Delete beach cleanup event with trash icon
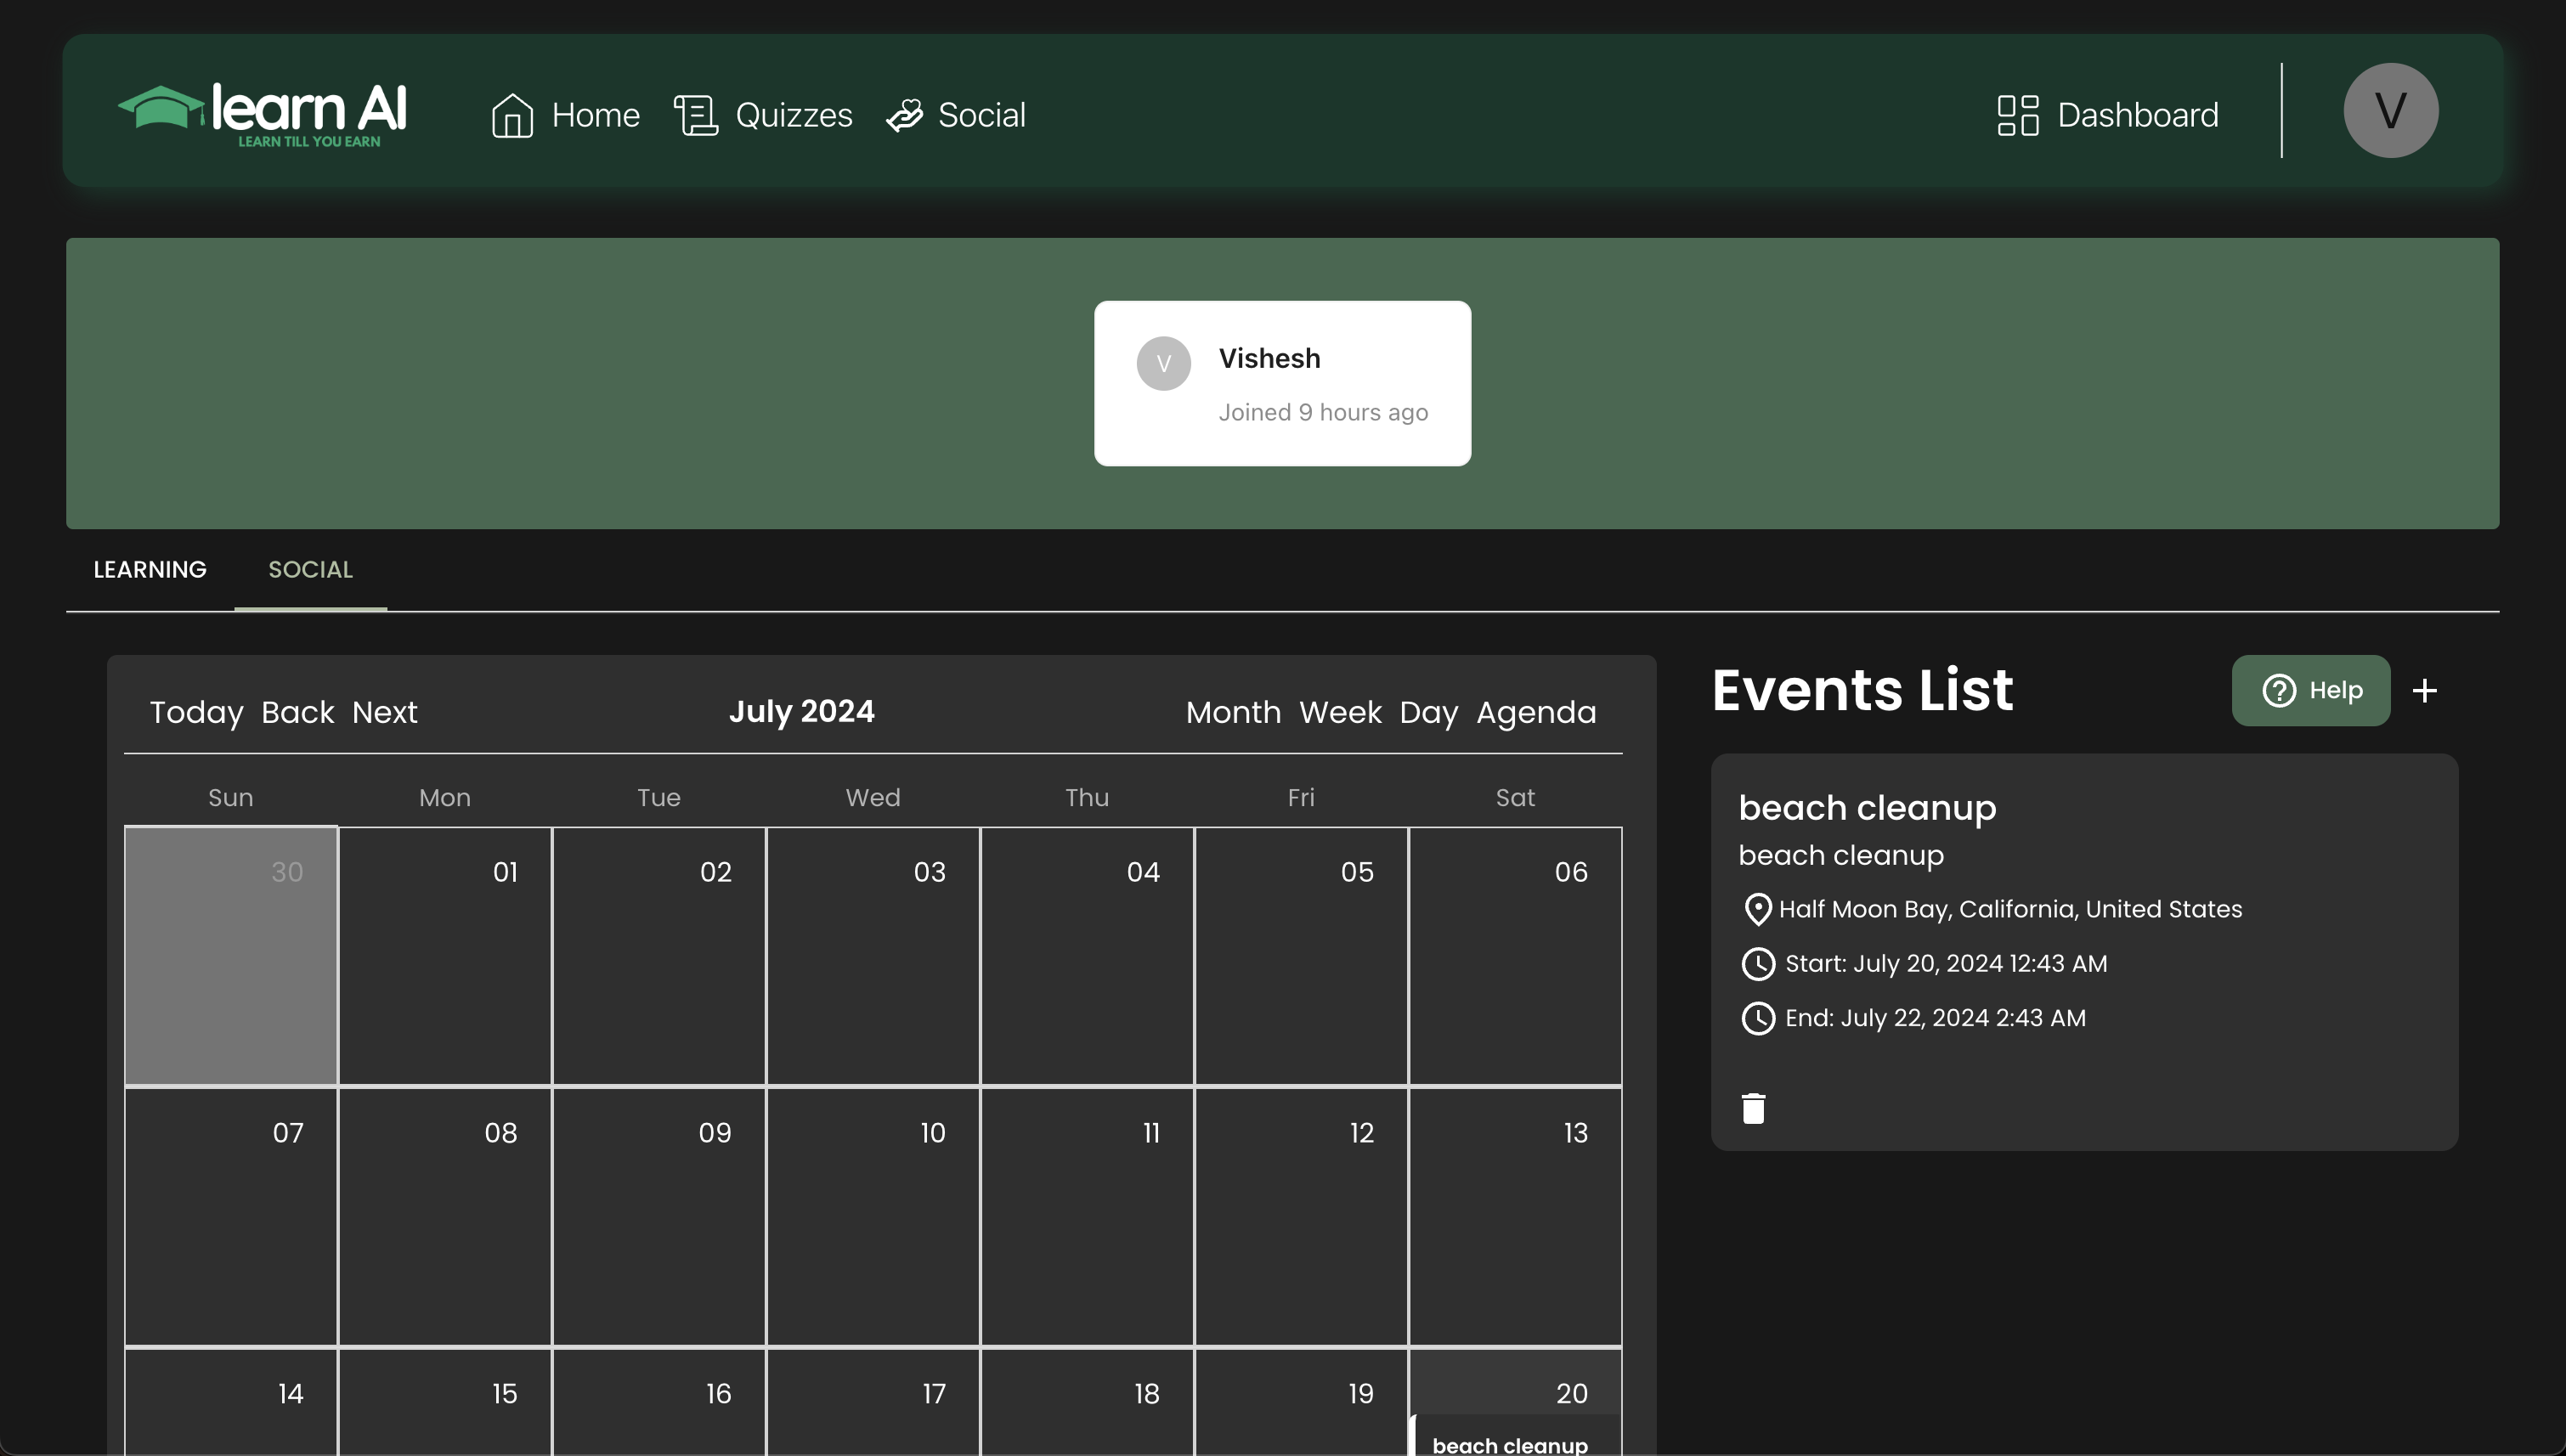This screenshot has height=1456, width=2566. pyautogui.click(x=1753, y=1108)
